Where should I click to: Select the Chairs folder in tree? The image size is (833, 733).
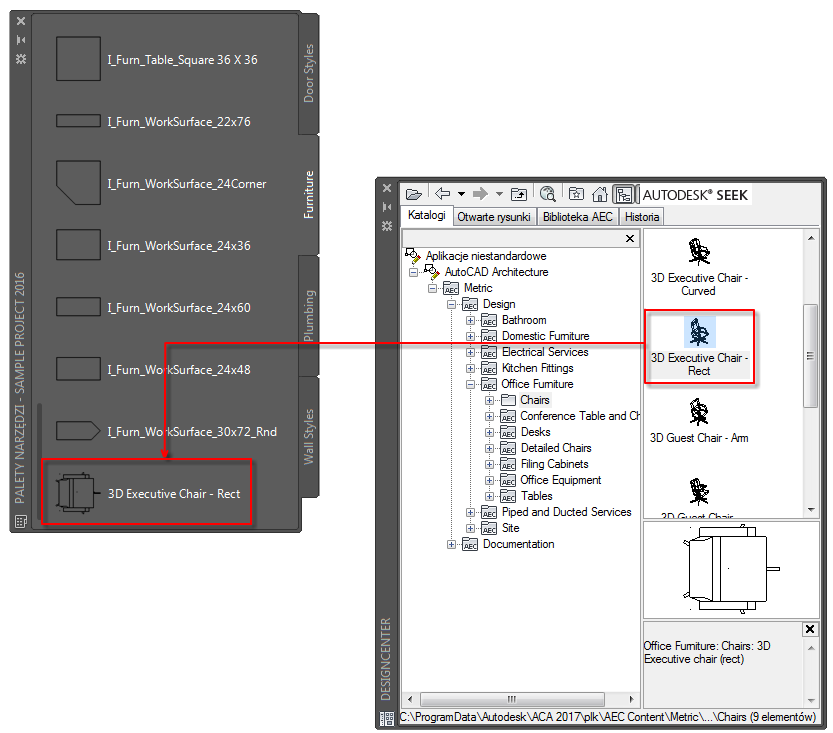click(x=534, y=400)
